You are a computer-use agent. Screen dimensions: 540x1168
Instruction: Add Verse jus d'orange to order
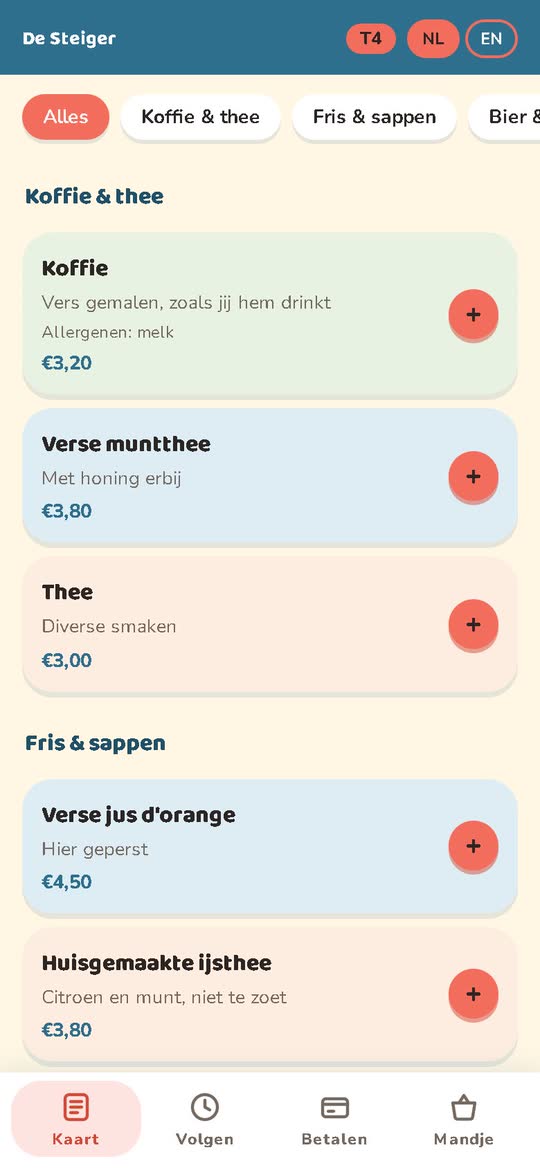click(x=473, y=845)
